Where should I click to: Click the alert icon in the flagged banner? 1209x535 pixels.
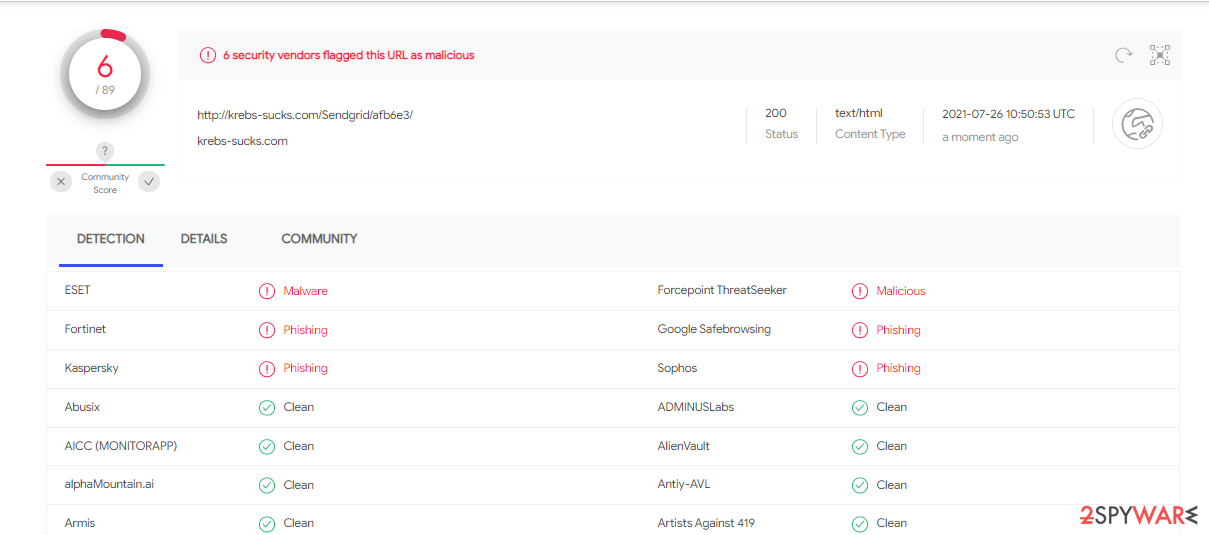point(208,55)
